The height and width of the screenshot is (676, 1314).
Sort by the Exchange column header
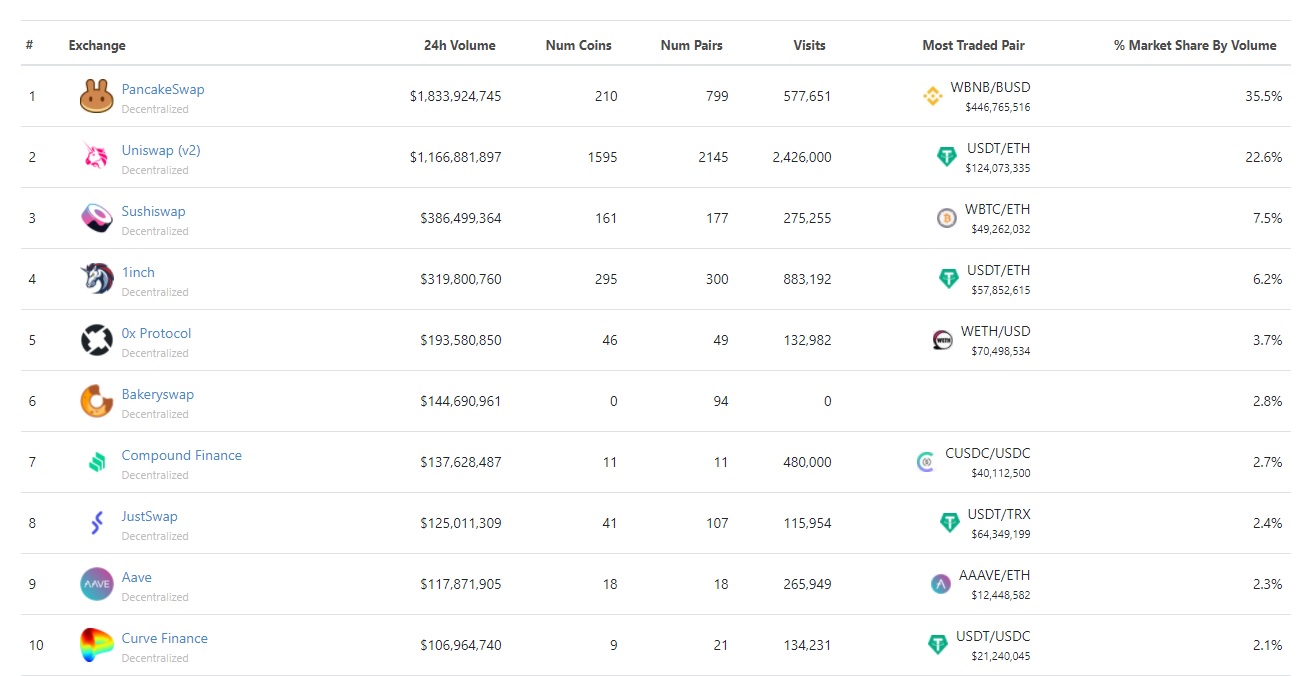click(x=97, y=45)
